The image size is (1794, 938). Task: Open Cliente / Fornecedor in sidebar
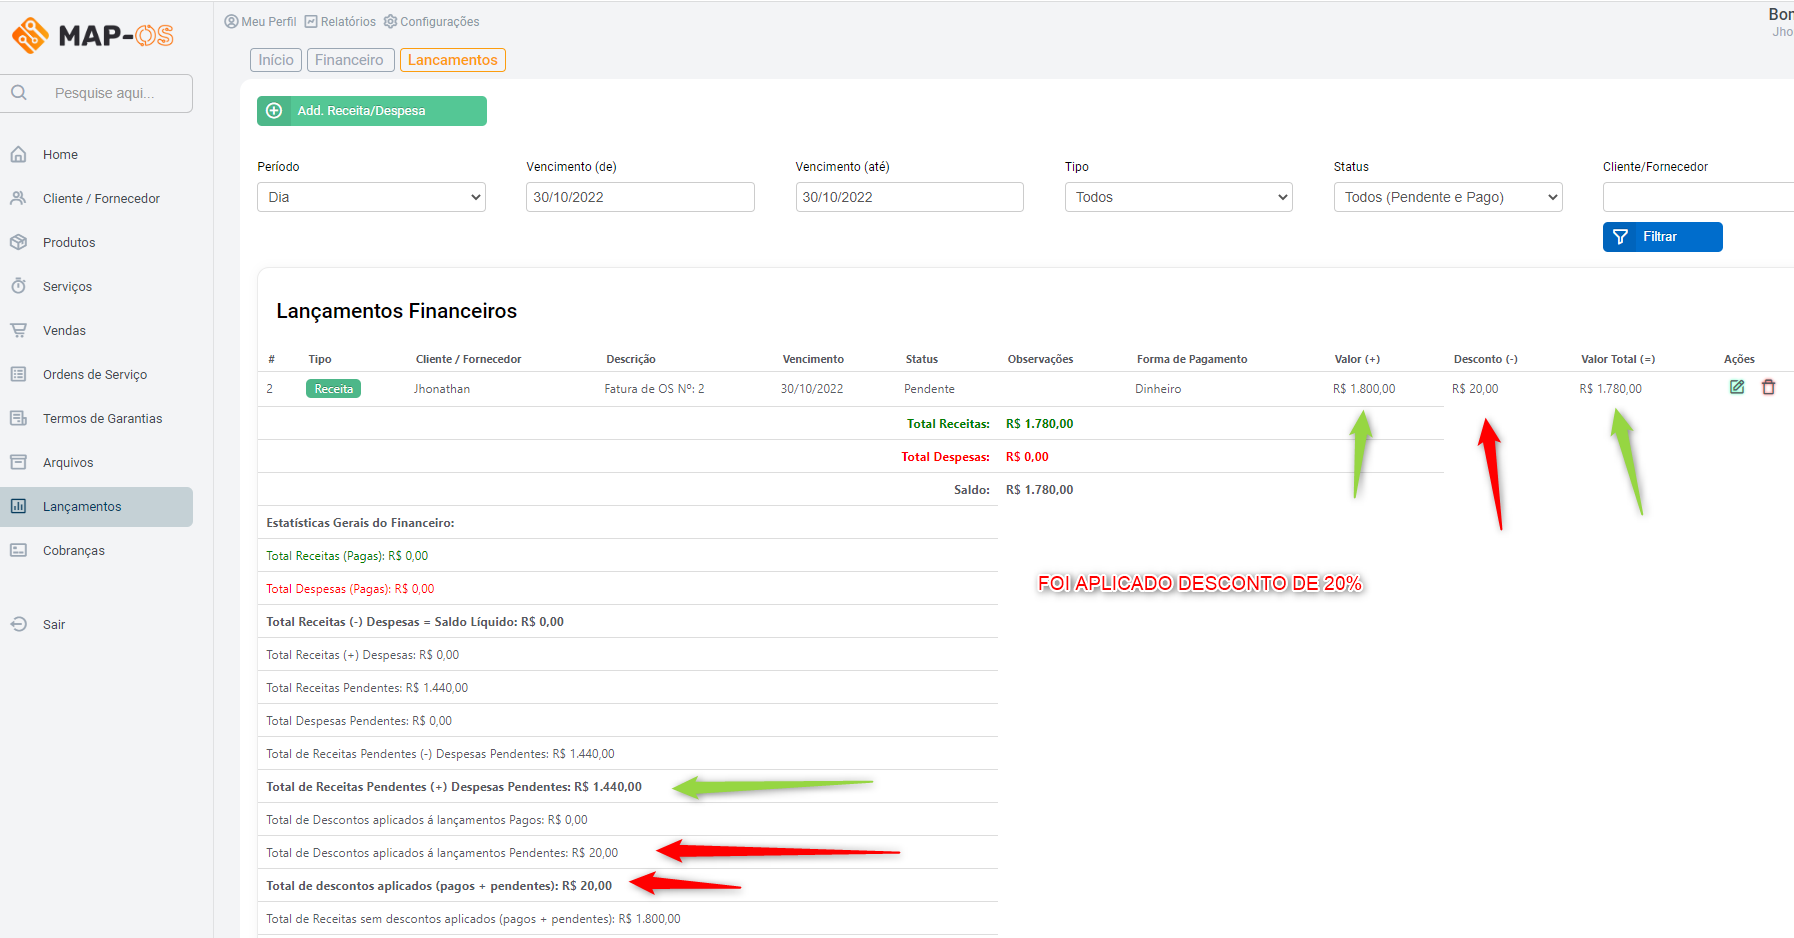tap(101, 198)
